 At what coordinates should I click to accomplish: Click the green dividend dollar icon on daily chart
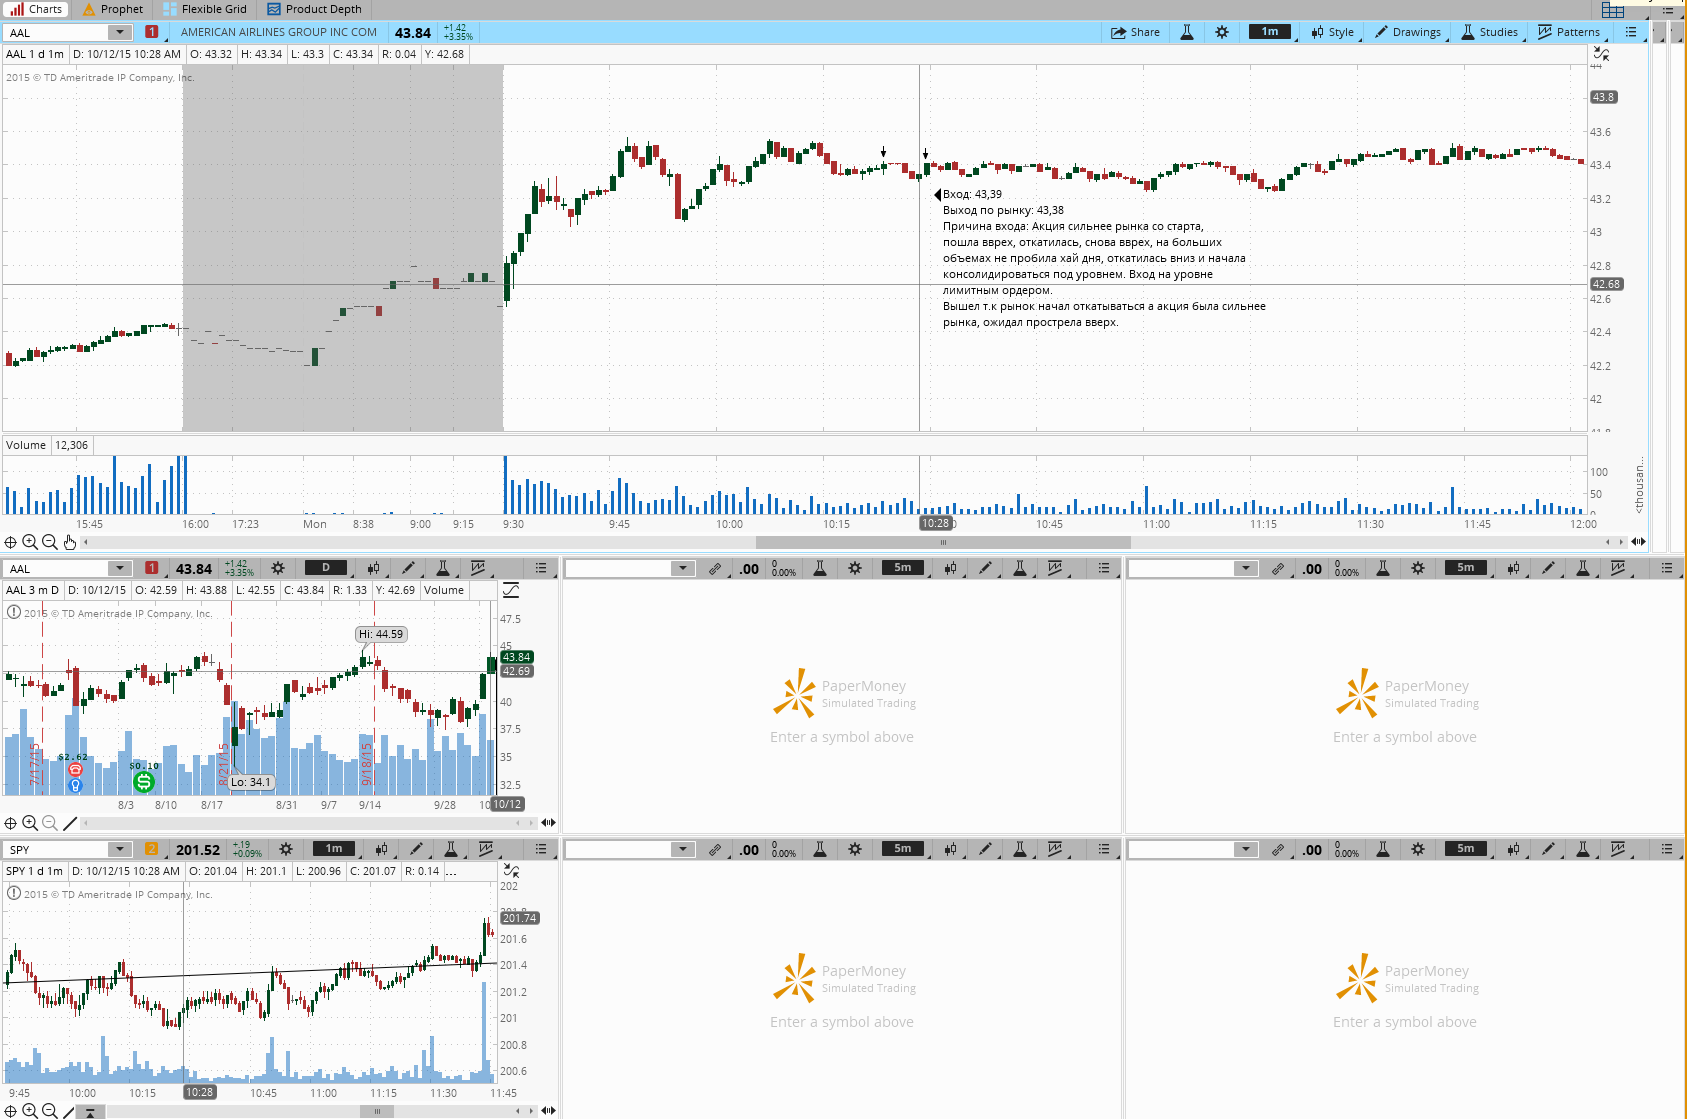(144, 782)
